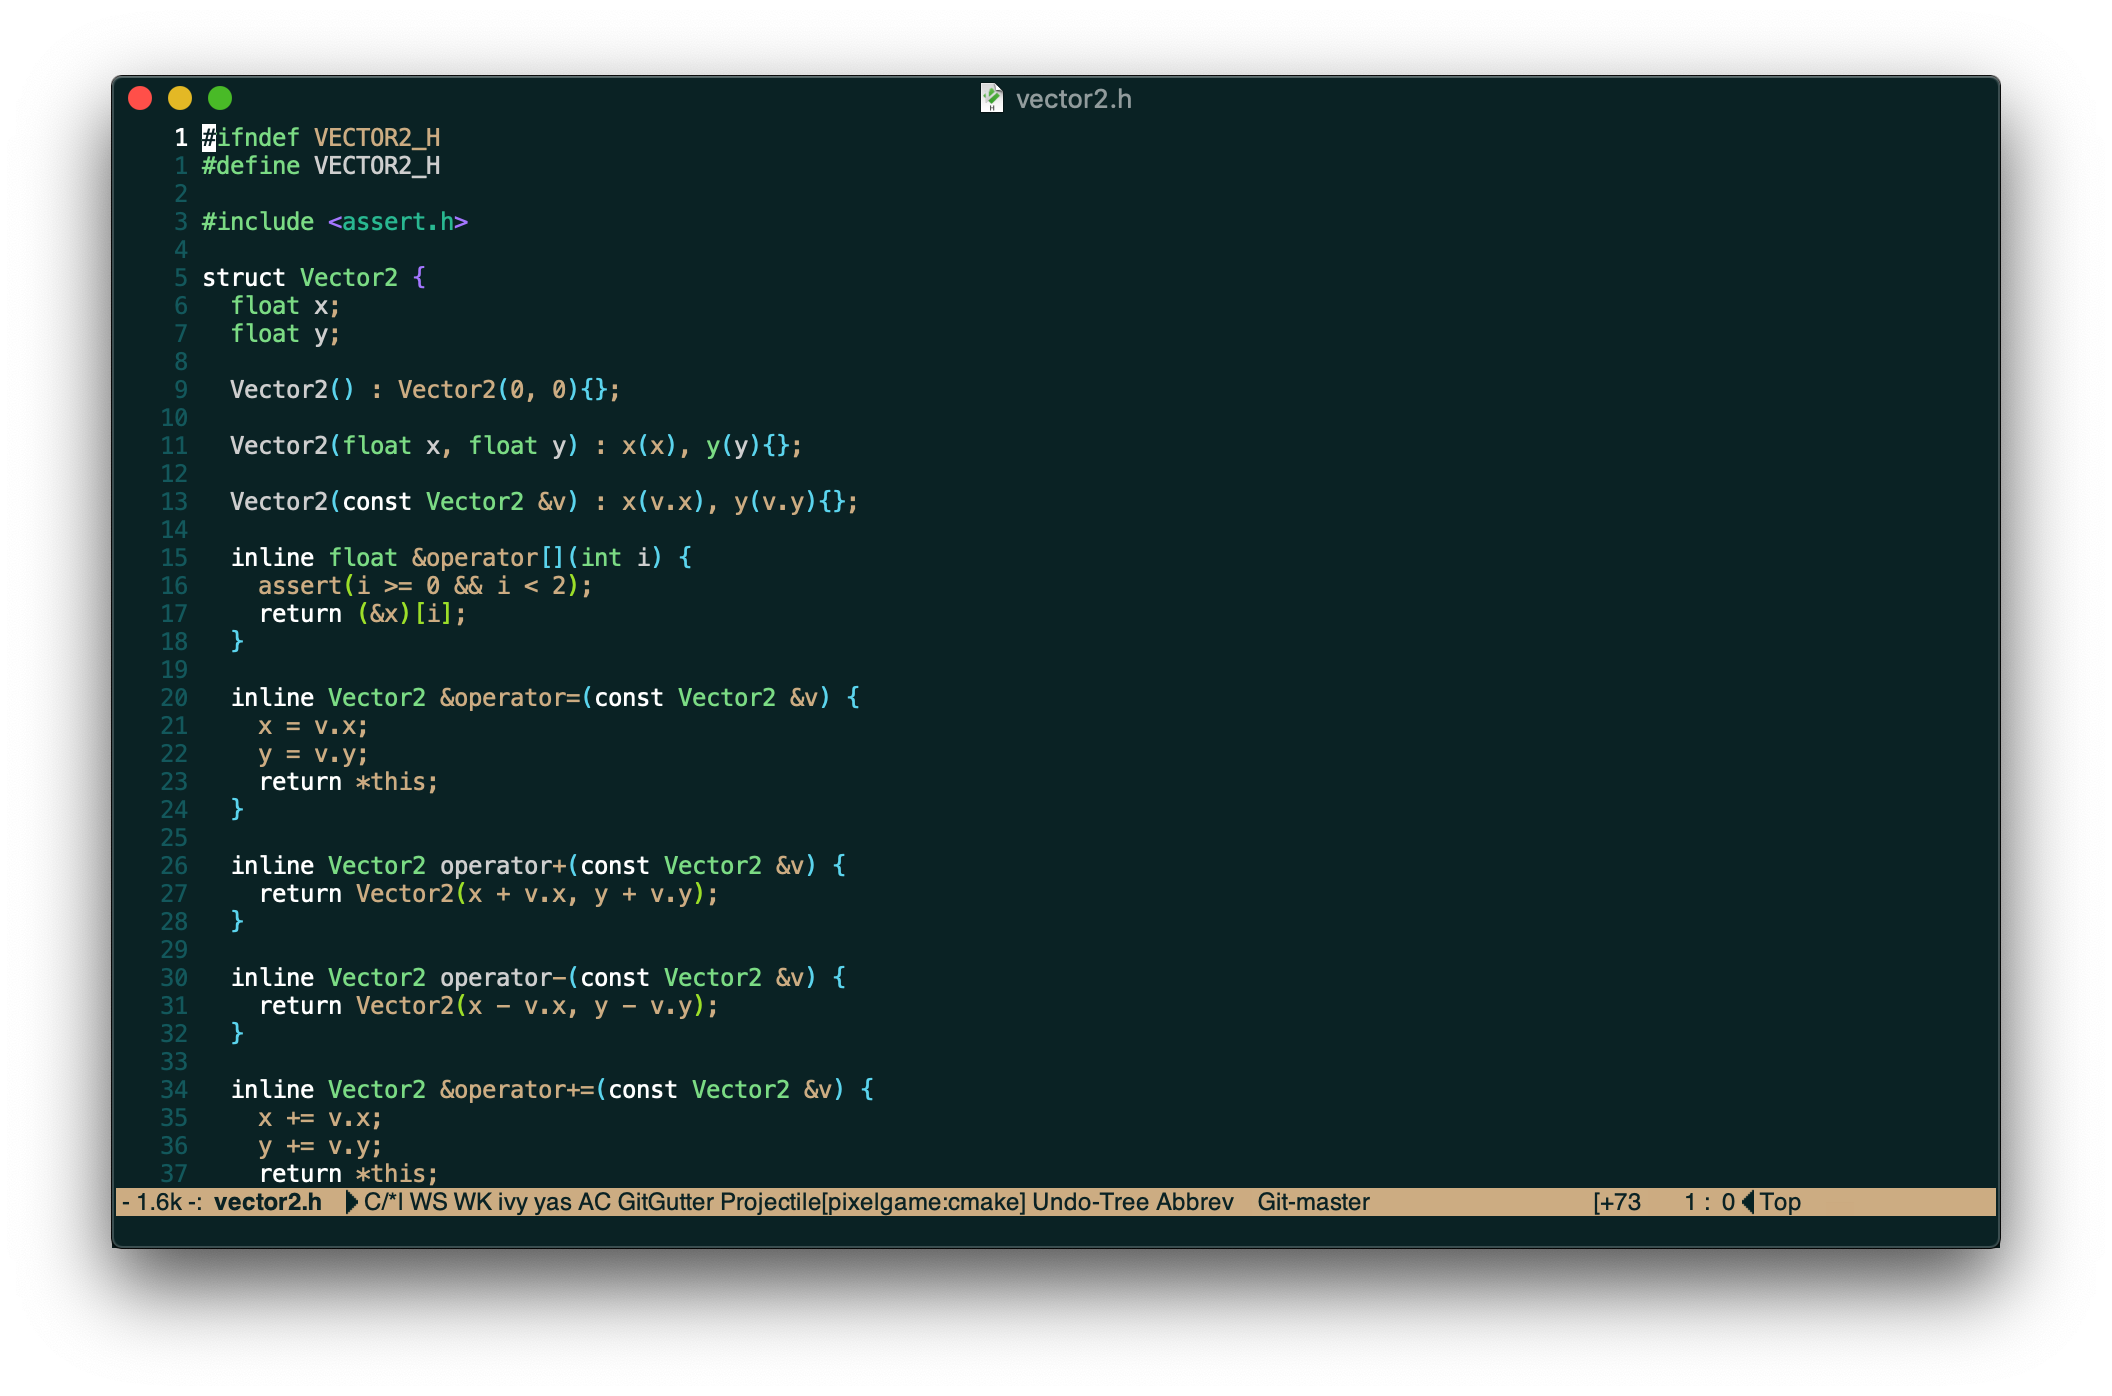Click the return (&x)[i]; line
The height and width of the screenshot is (1396, 2112).
[362, 613]
